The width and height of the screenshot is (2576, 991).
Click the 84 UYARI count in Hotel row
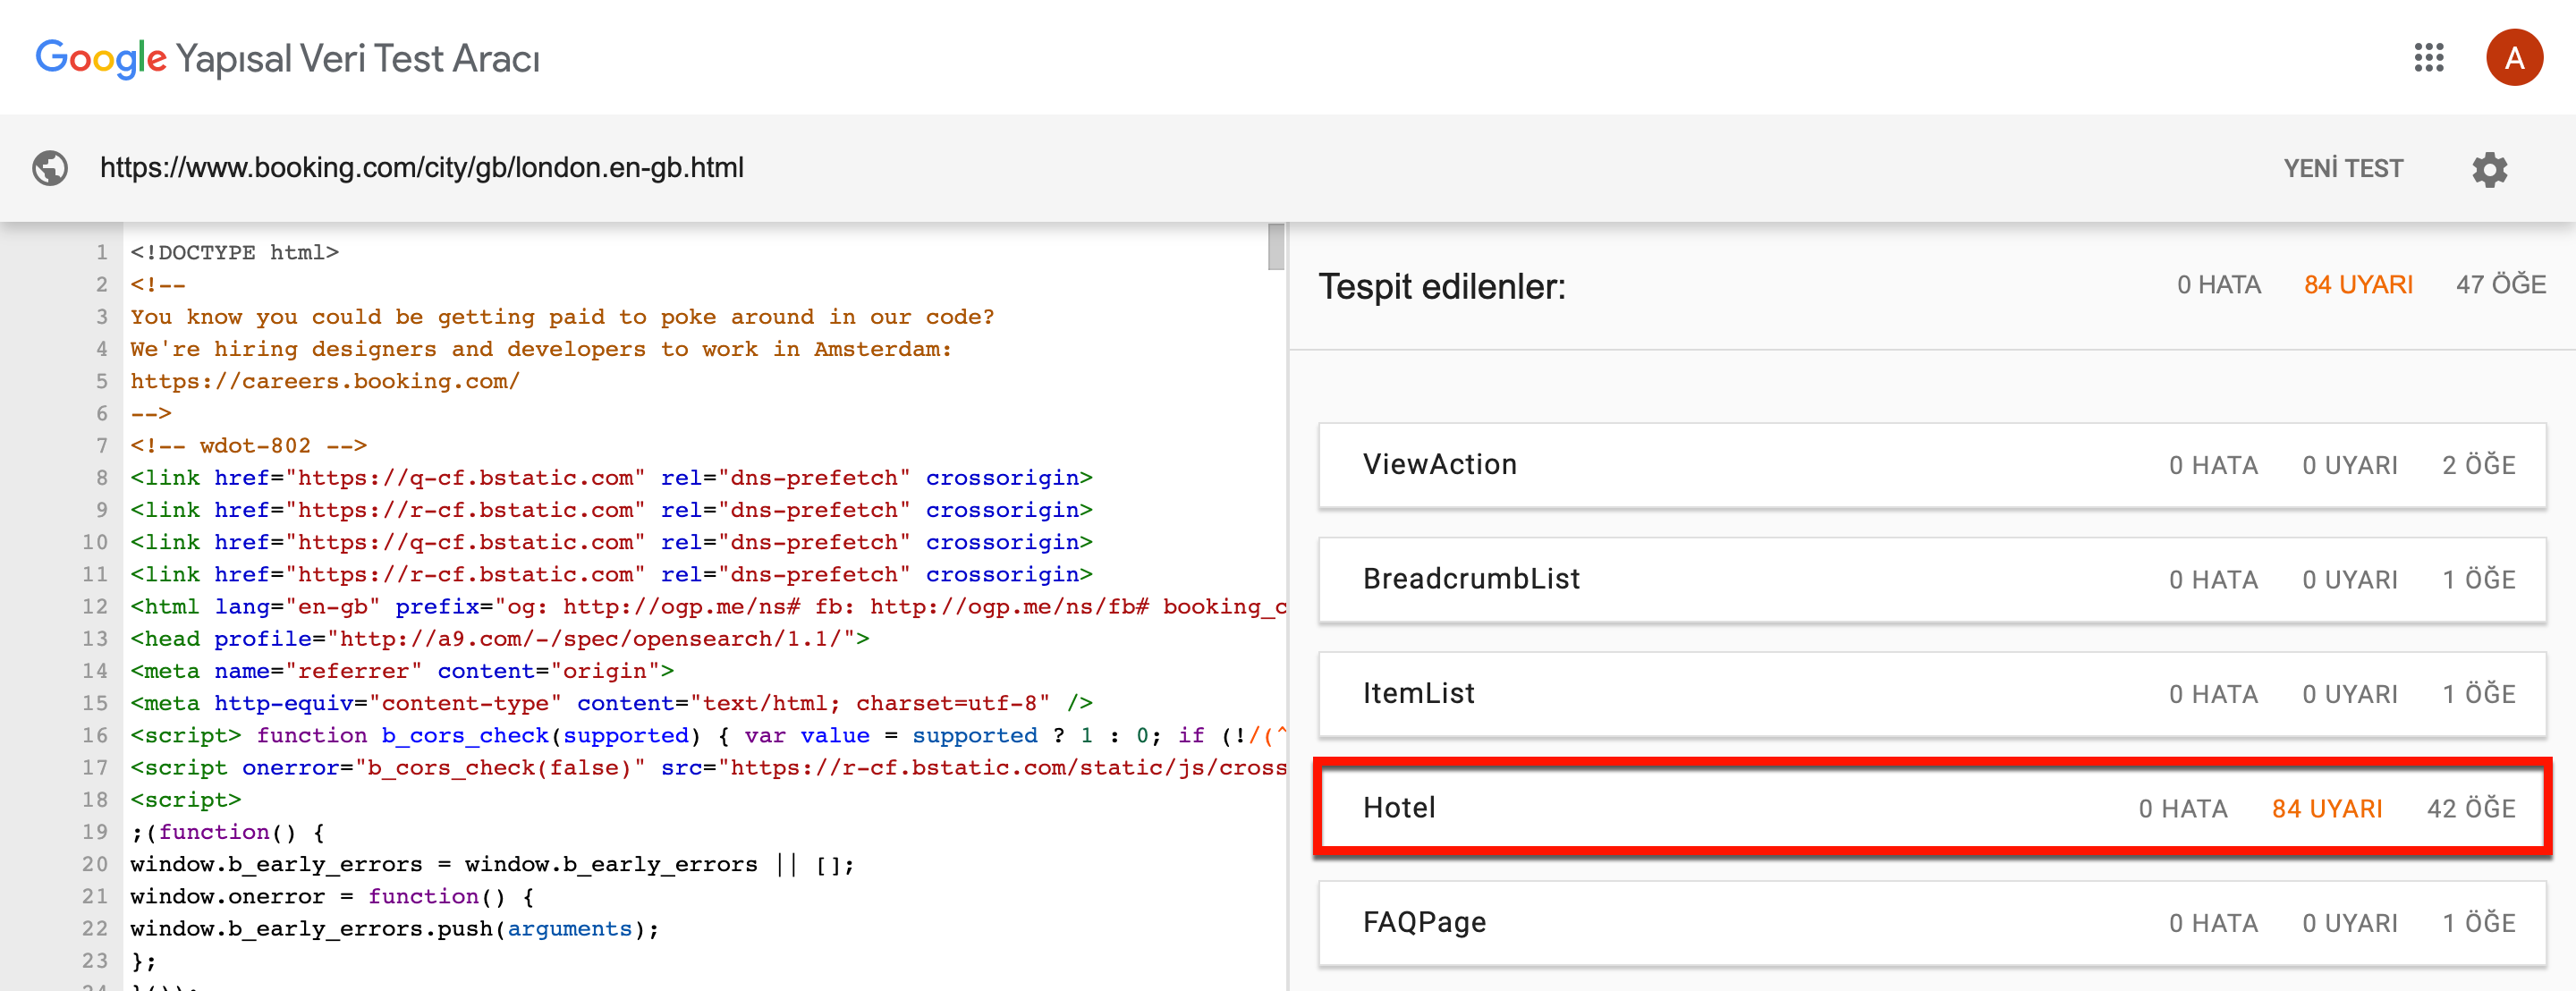point(2327,809)
